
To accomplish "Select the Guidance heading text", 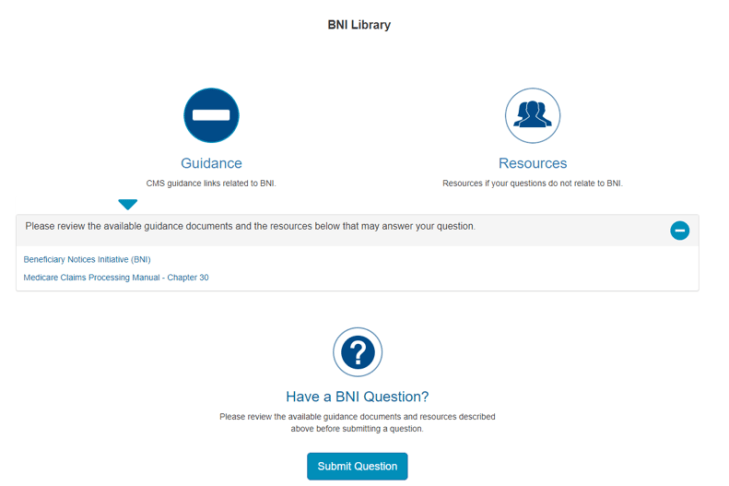I will (x=211, y=163).
